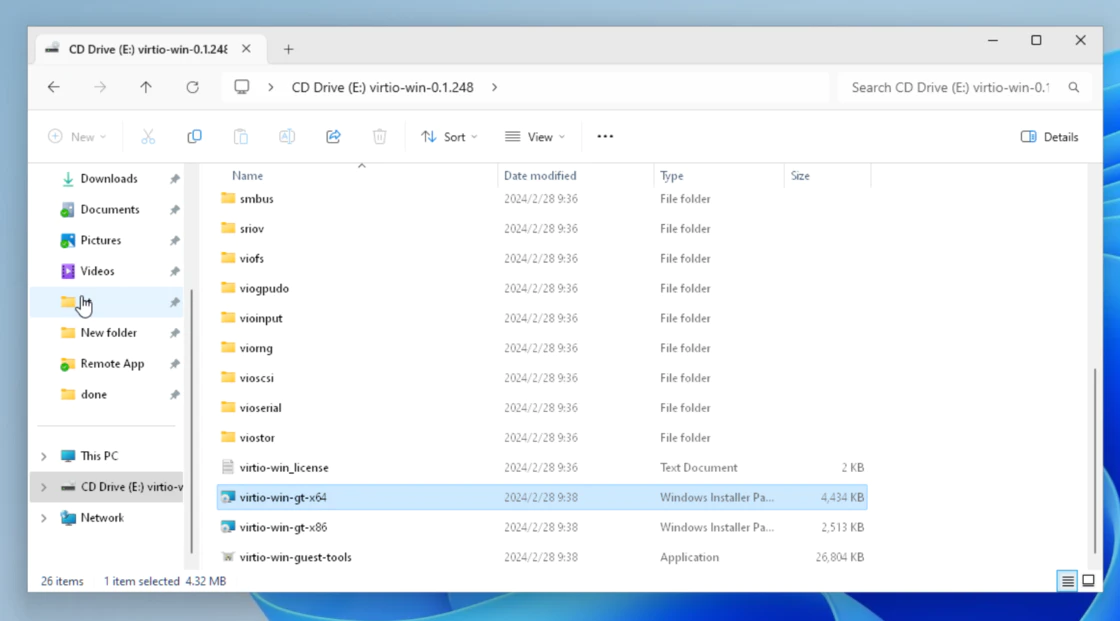This screenshot has height=621, width=1120.
Task: Select This PC in navigation pane
Action: tap(99, 456)
